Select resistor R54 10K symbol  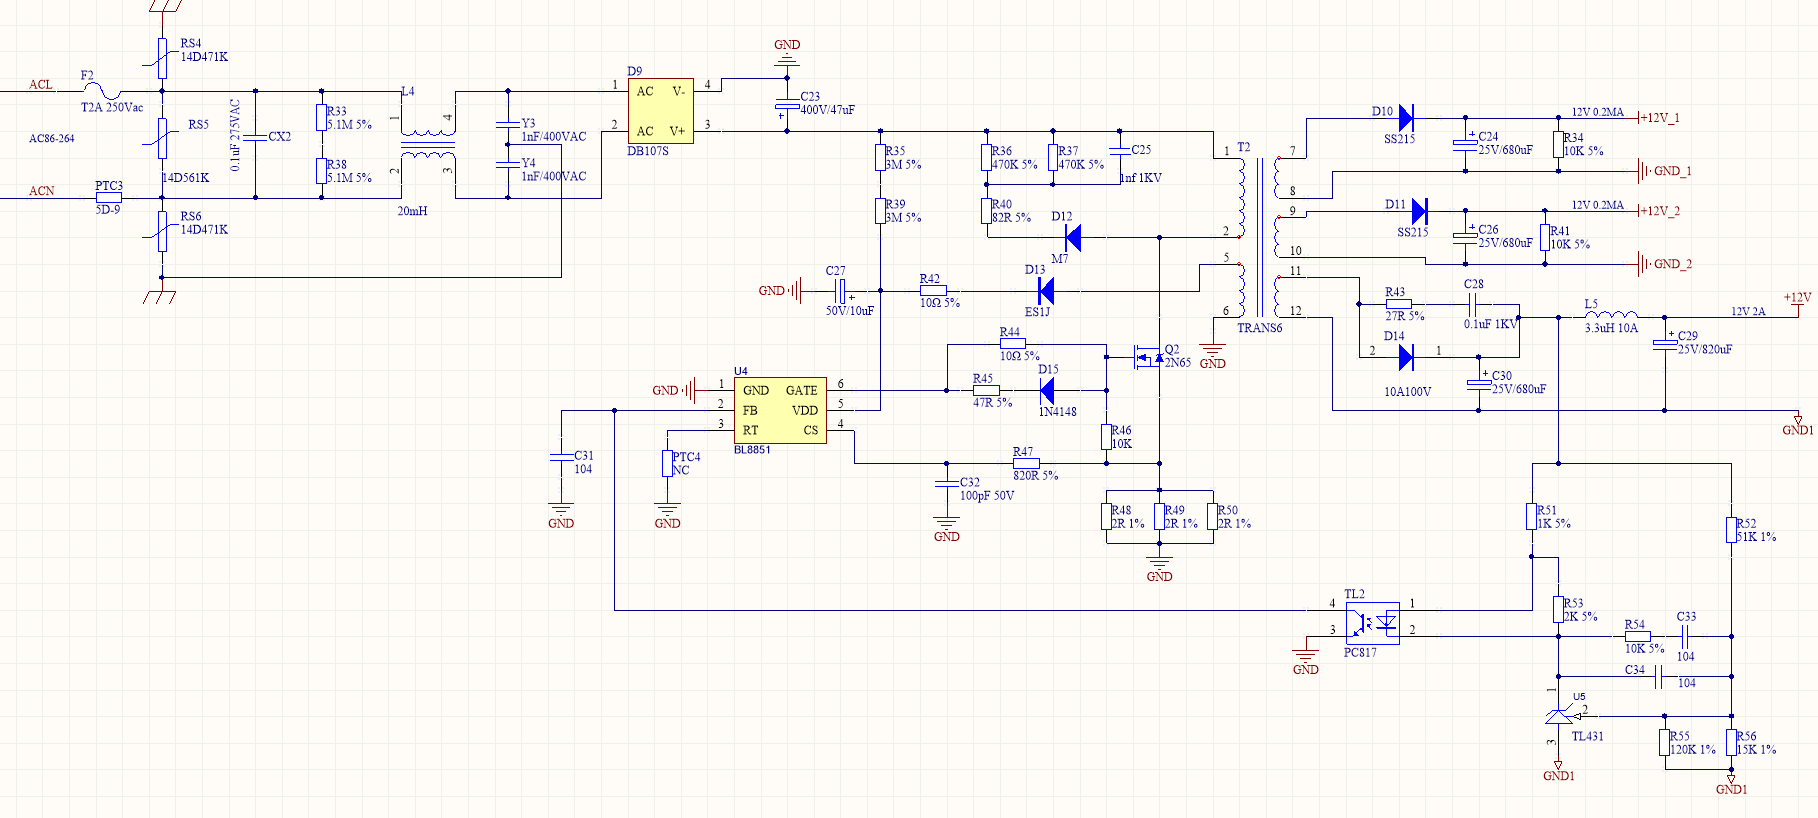[x=1637, y=636]
